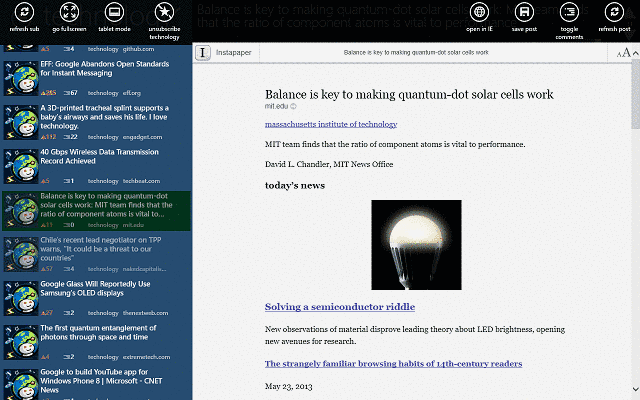640x400 pixels.
Task: Click thumbnail of quantum entanglement post
Action: pos(21,343)
